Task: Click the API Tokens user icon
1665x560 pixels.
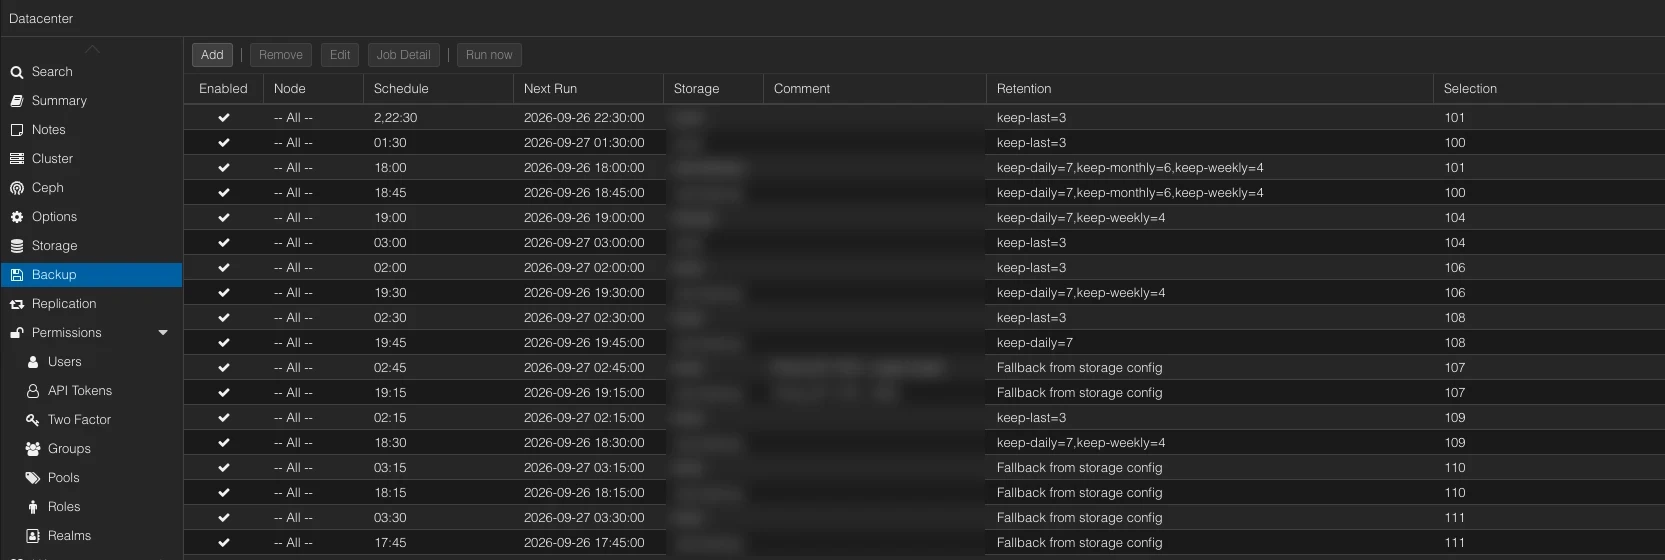Action: (33, 391)
